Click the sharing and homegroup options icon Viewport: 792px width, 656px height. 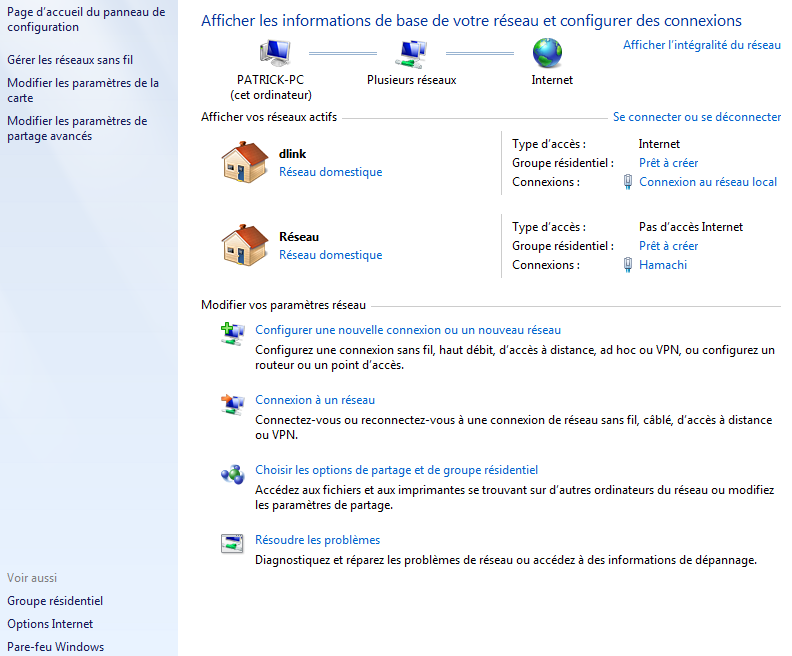click(232, 474)
